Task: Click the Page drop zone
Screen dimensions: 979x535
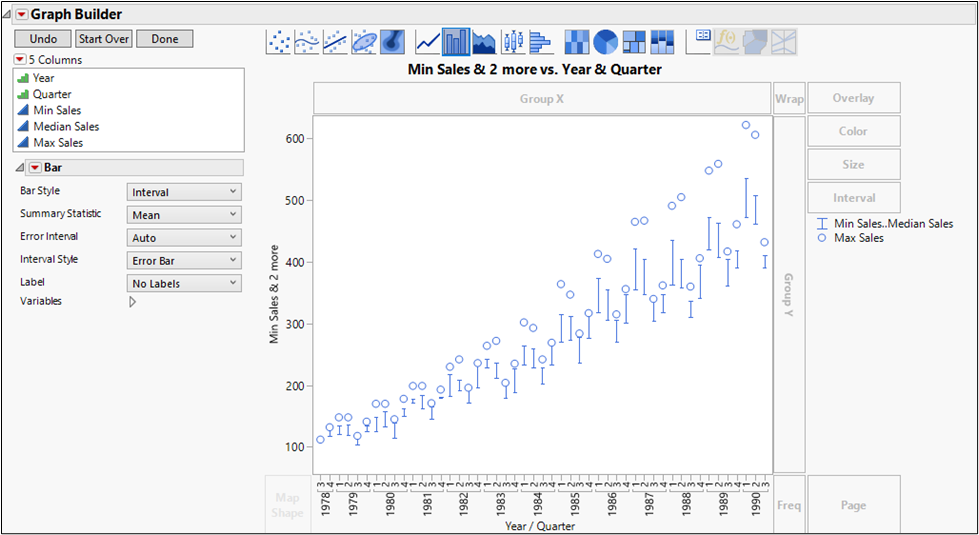Action: (854, 505)
